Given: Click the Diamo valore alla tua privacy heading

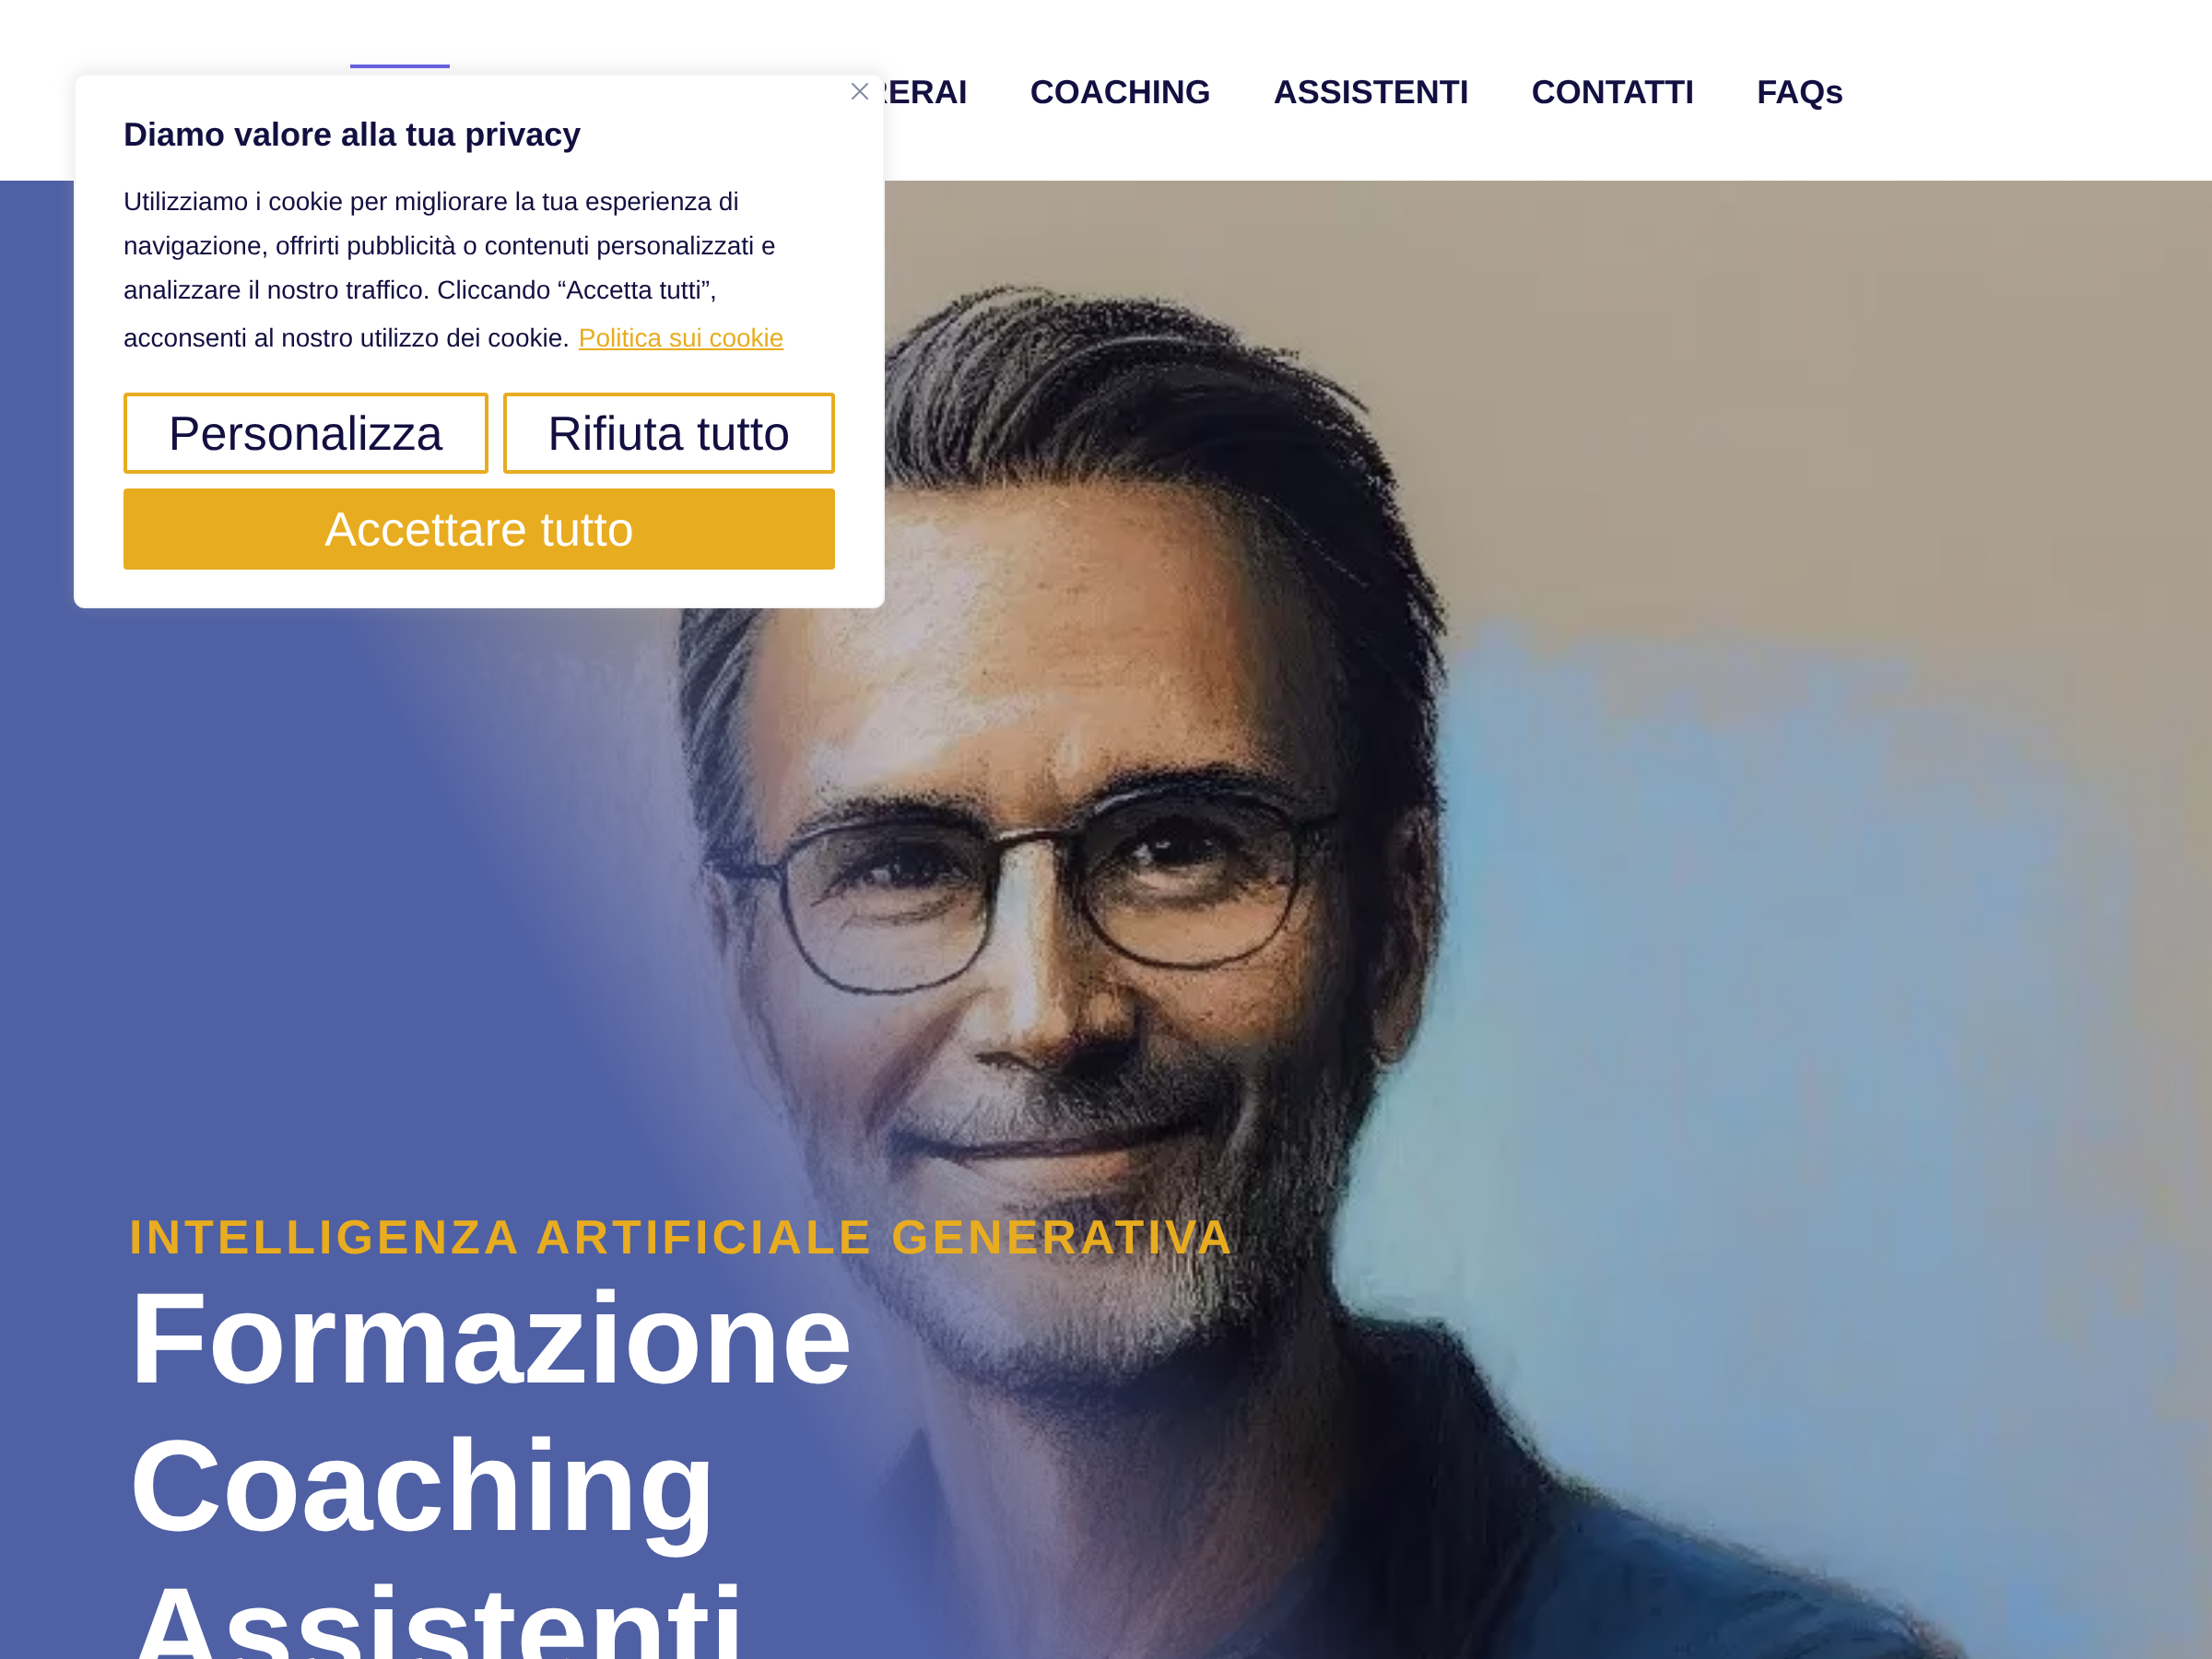Looking at the screenshot, I should coord(352,134).
